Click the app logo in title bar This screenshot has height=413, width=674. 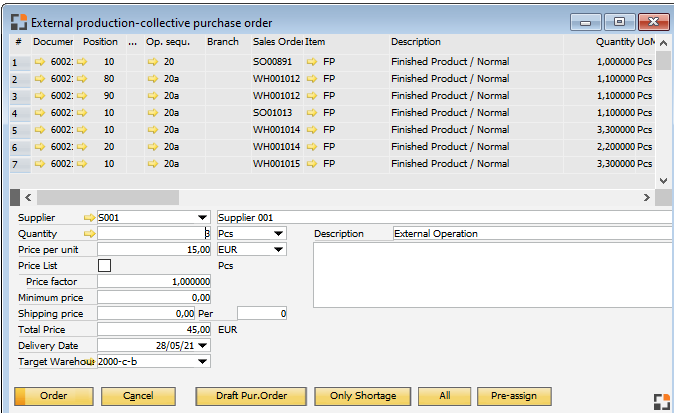pyautogui.click(x=17, y=22)
